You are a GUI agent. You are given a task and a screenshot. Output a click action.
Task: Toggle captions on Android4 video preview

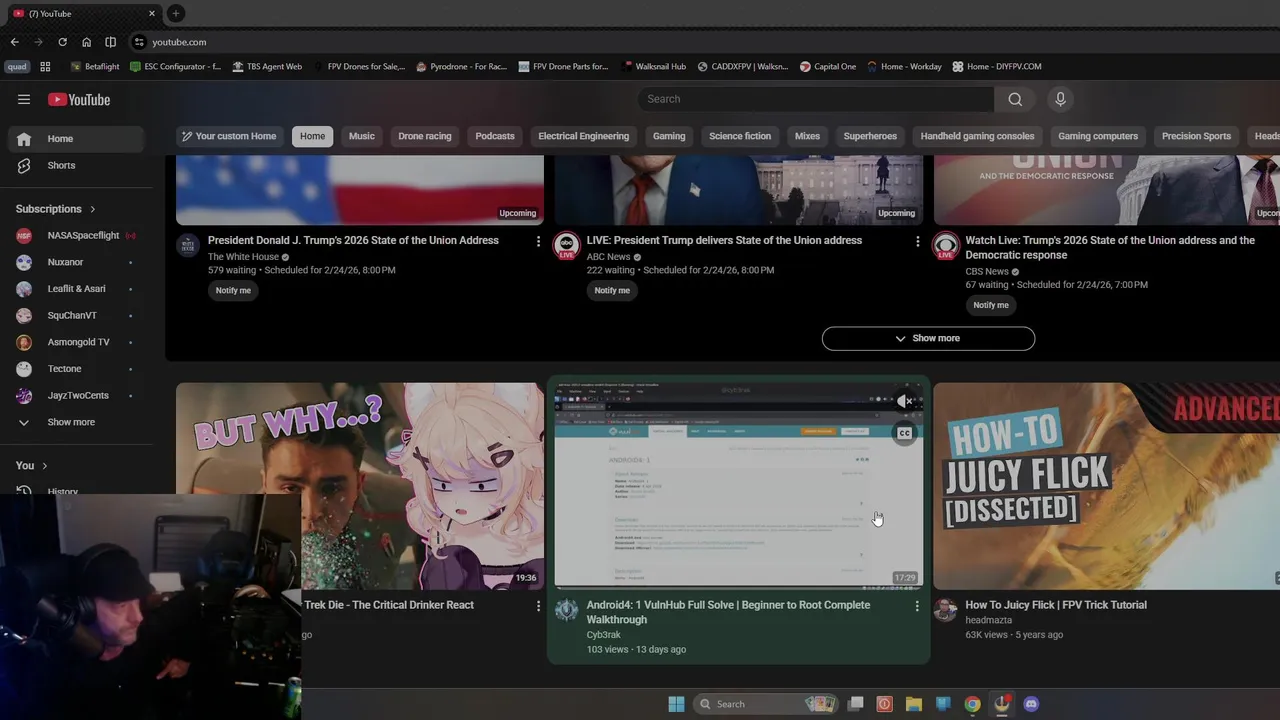[x=904, y=434]
